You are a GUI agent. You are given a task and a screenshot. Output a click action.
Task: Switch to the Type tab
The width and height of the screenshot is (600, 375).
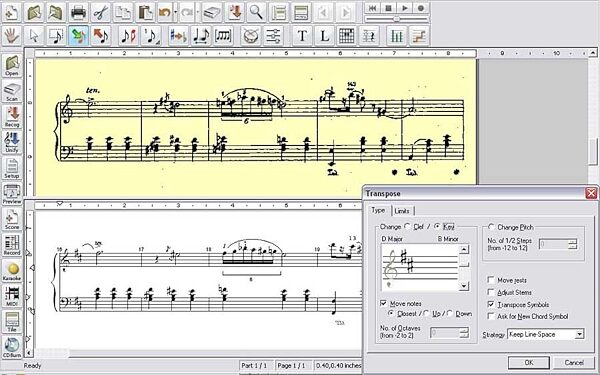pos(378,210)
